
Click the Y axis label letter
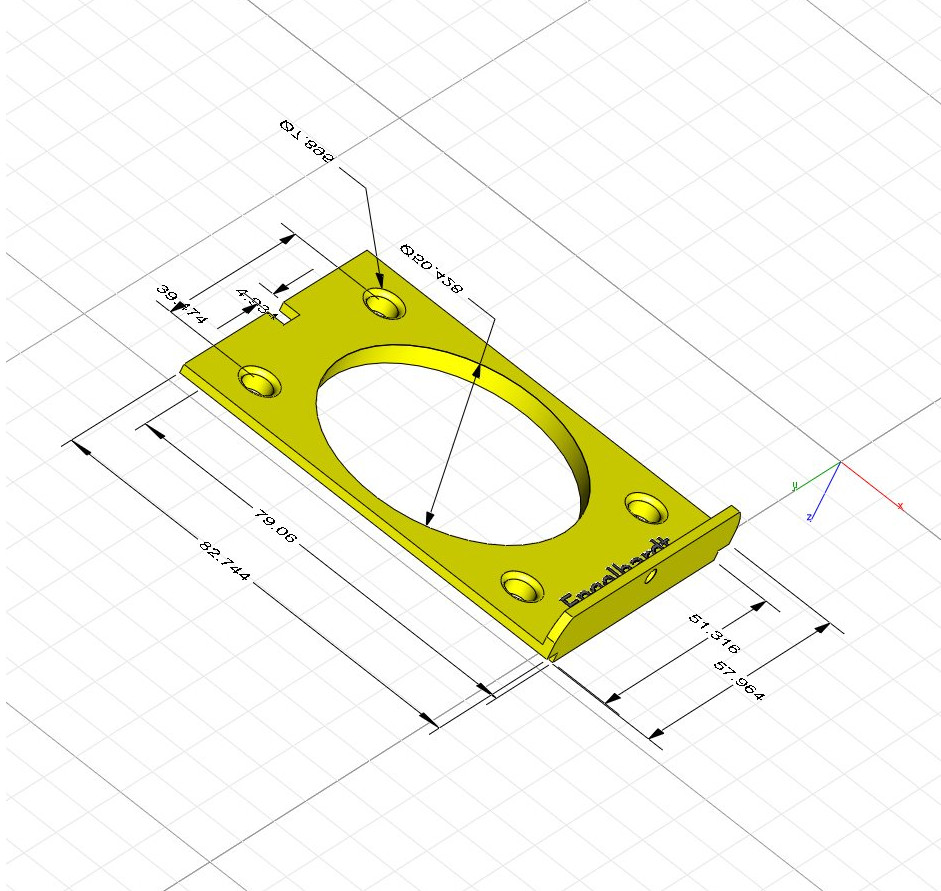[795, 486]
